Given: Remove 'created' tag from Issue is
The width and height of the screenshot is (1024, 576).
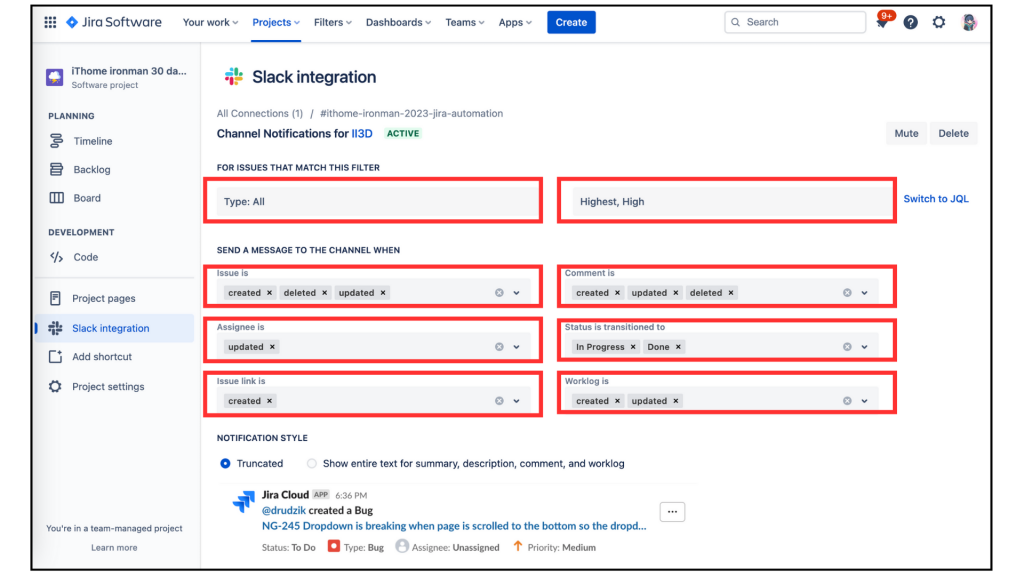Looking at the screenshot, I should [x=269, y=293].
